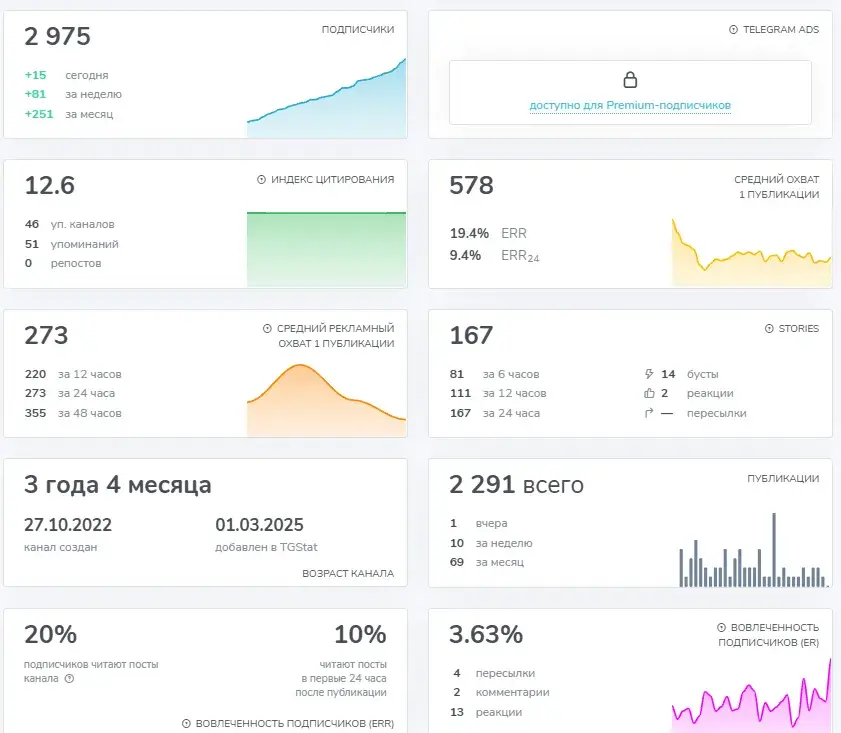The height and width of the screenshot is (733, 841).
Task: Click the publications bar chart
Action: [753, 550]
